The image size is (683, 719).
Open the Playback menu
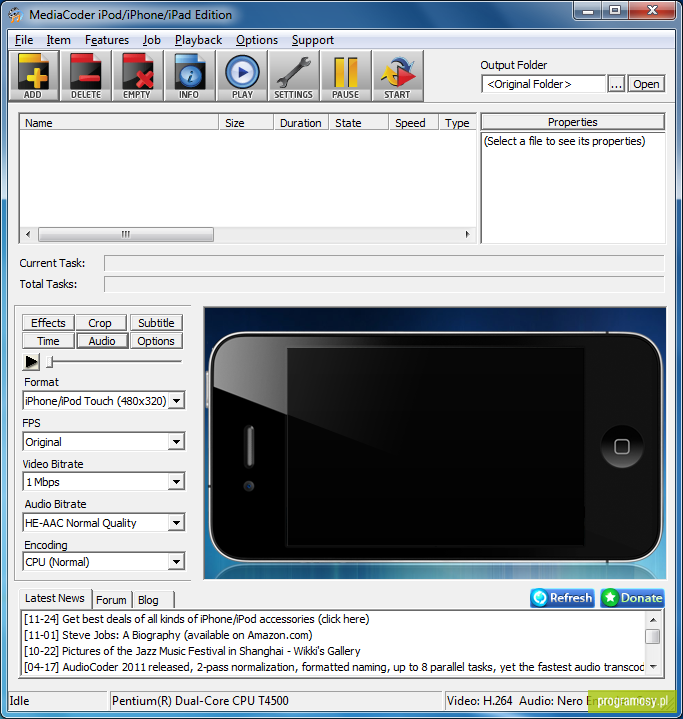(x=199, y=40)
